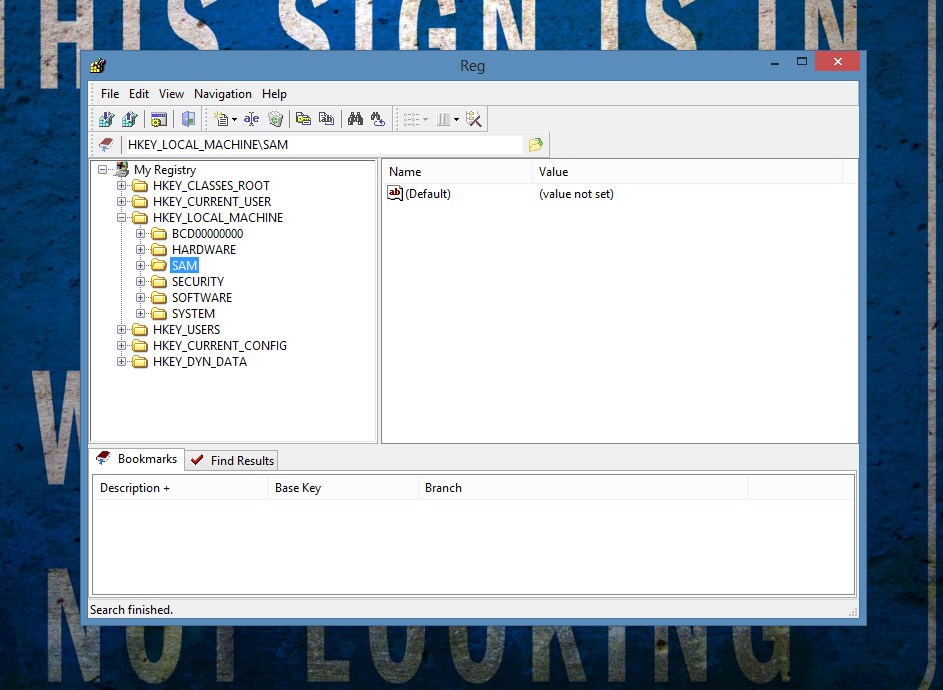
Task: Expand the SYSTEM key
Action: 140,313
